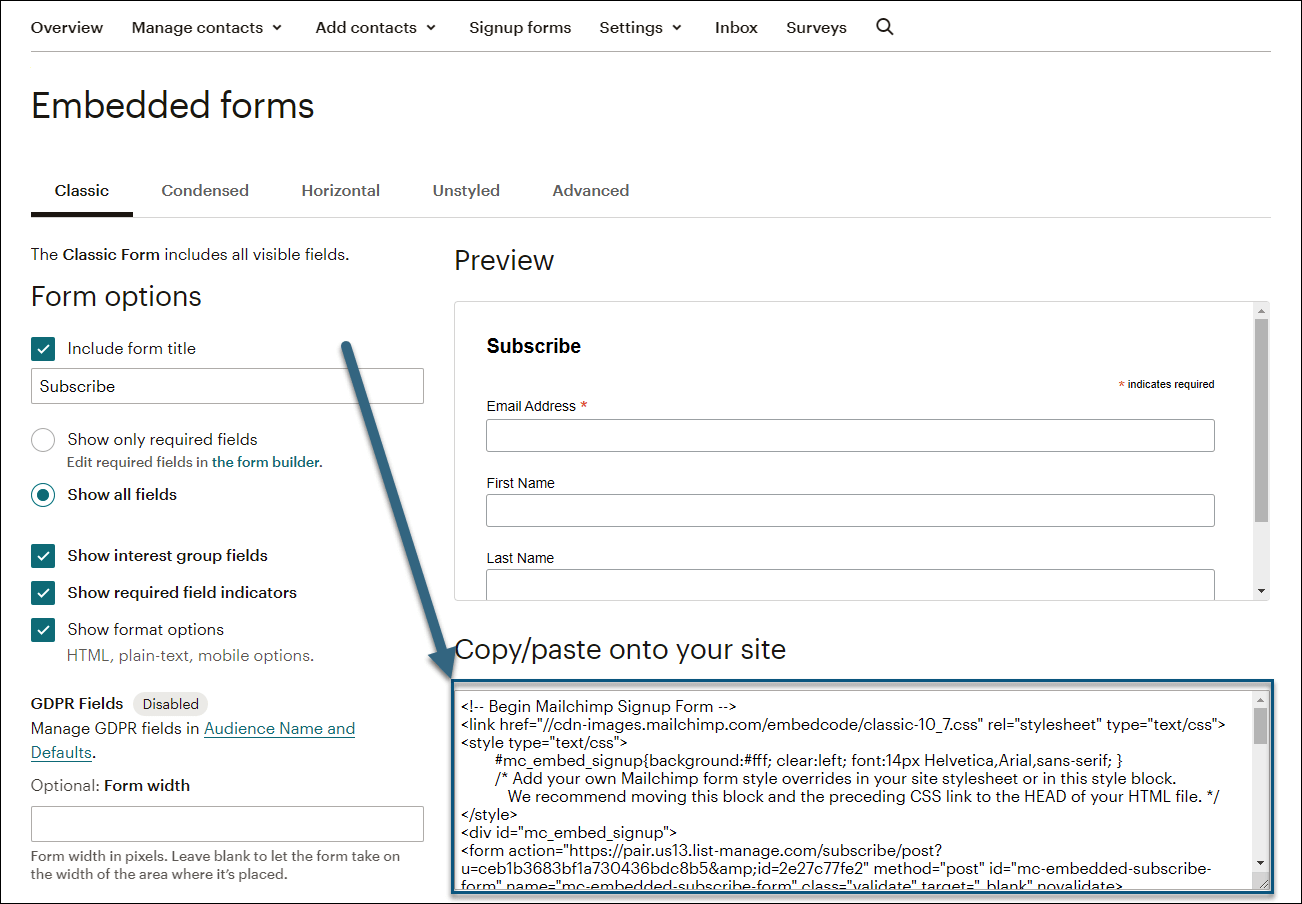Image resolution: width=1302 pixels, height=904 pixels.
Task: Click the Embedded forms page heading
Action: [x=173, y=106]
